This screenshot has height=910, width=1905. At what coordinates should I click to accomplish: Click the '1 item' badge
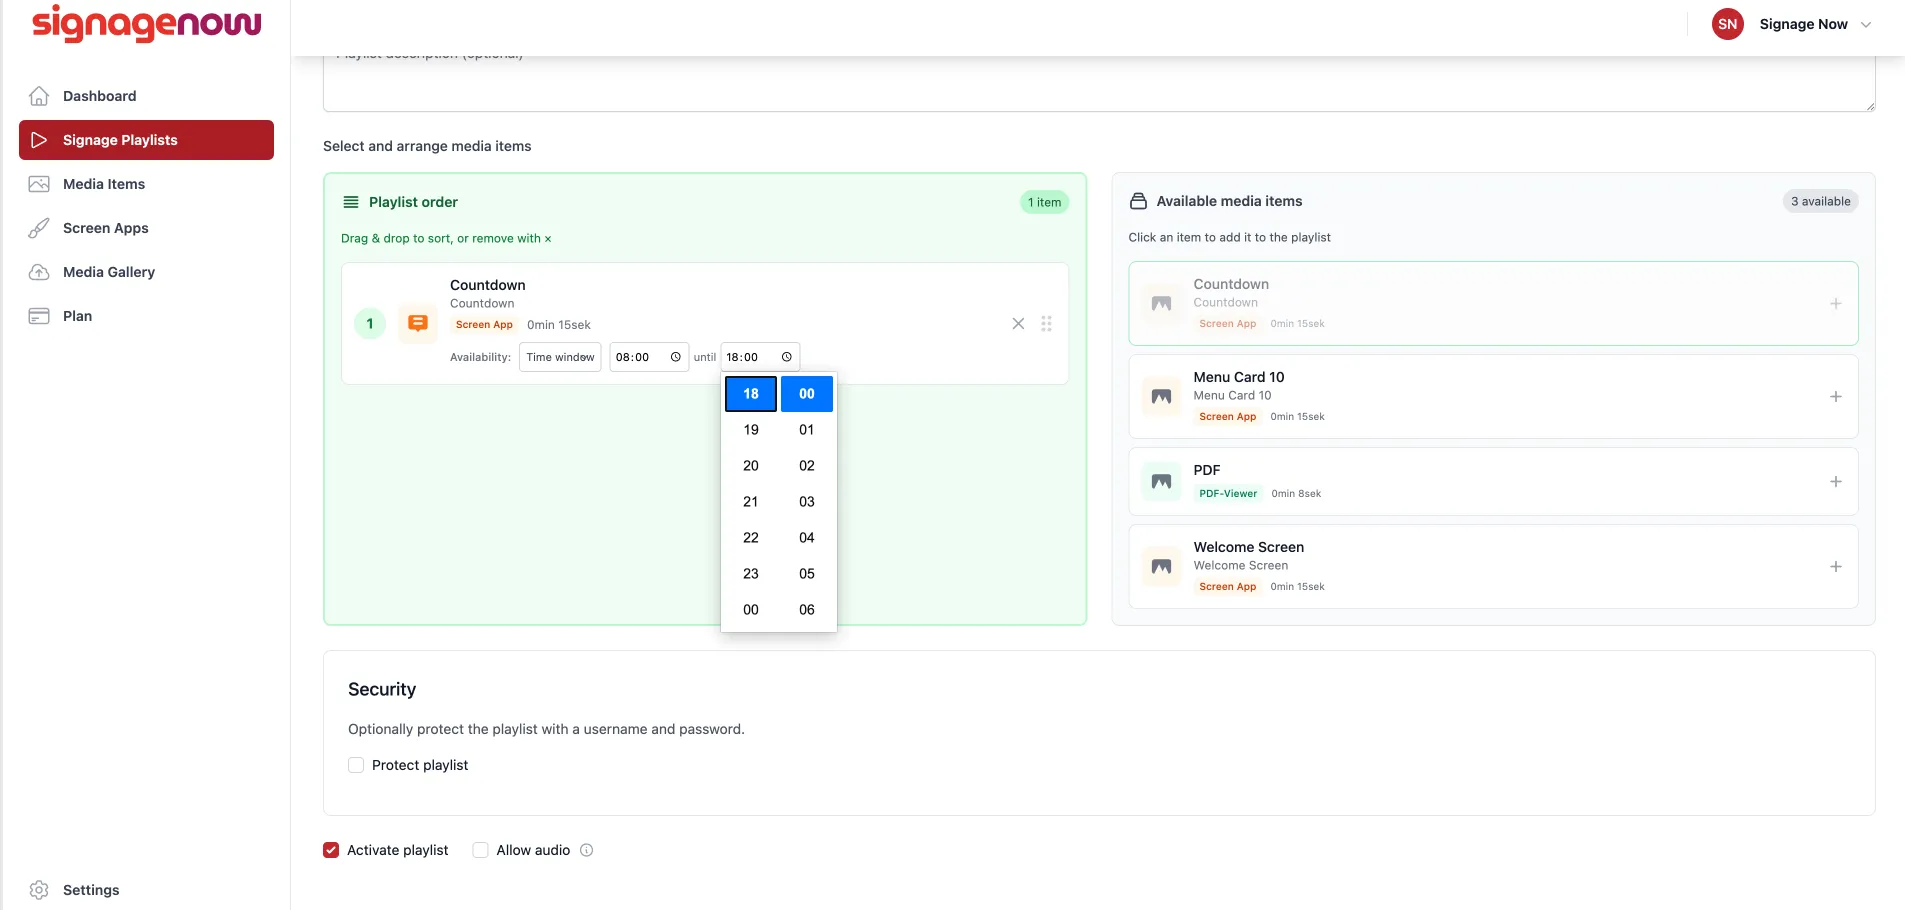coord(1044,202)
